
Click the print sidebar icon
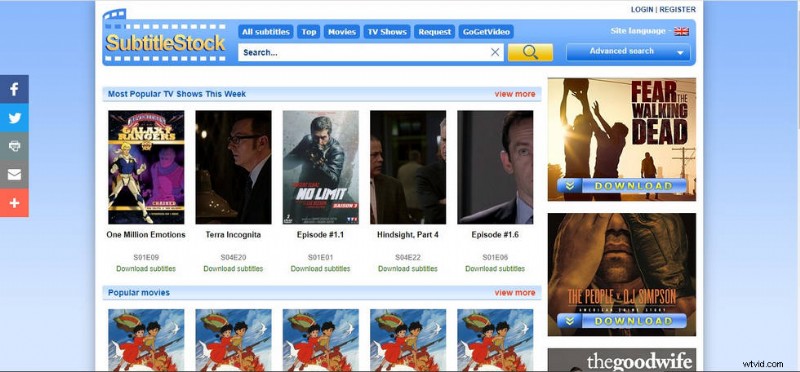[14, 146]
